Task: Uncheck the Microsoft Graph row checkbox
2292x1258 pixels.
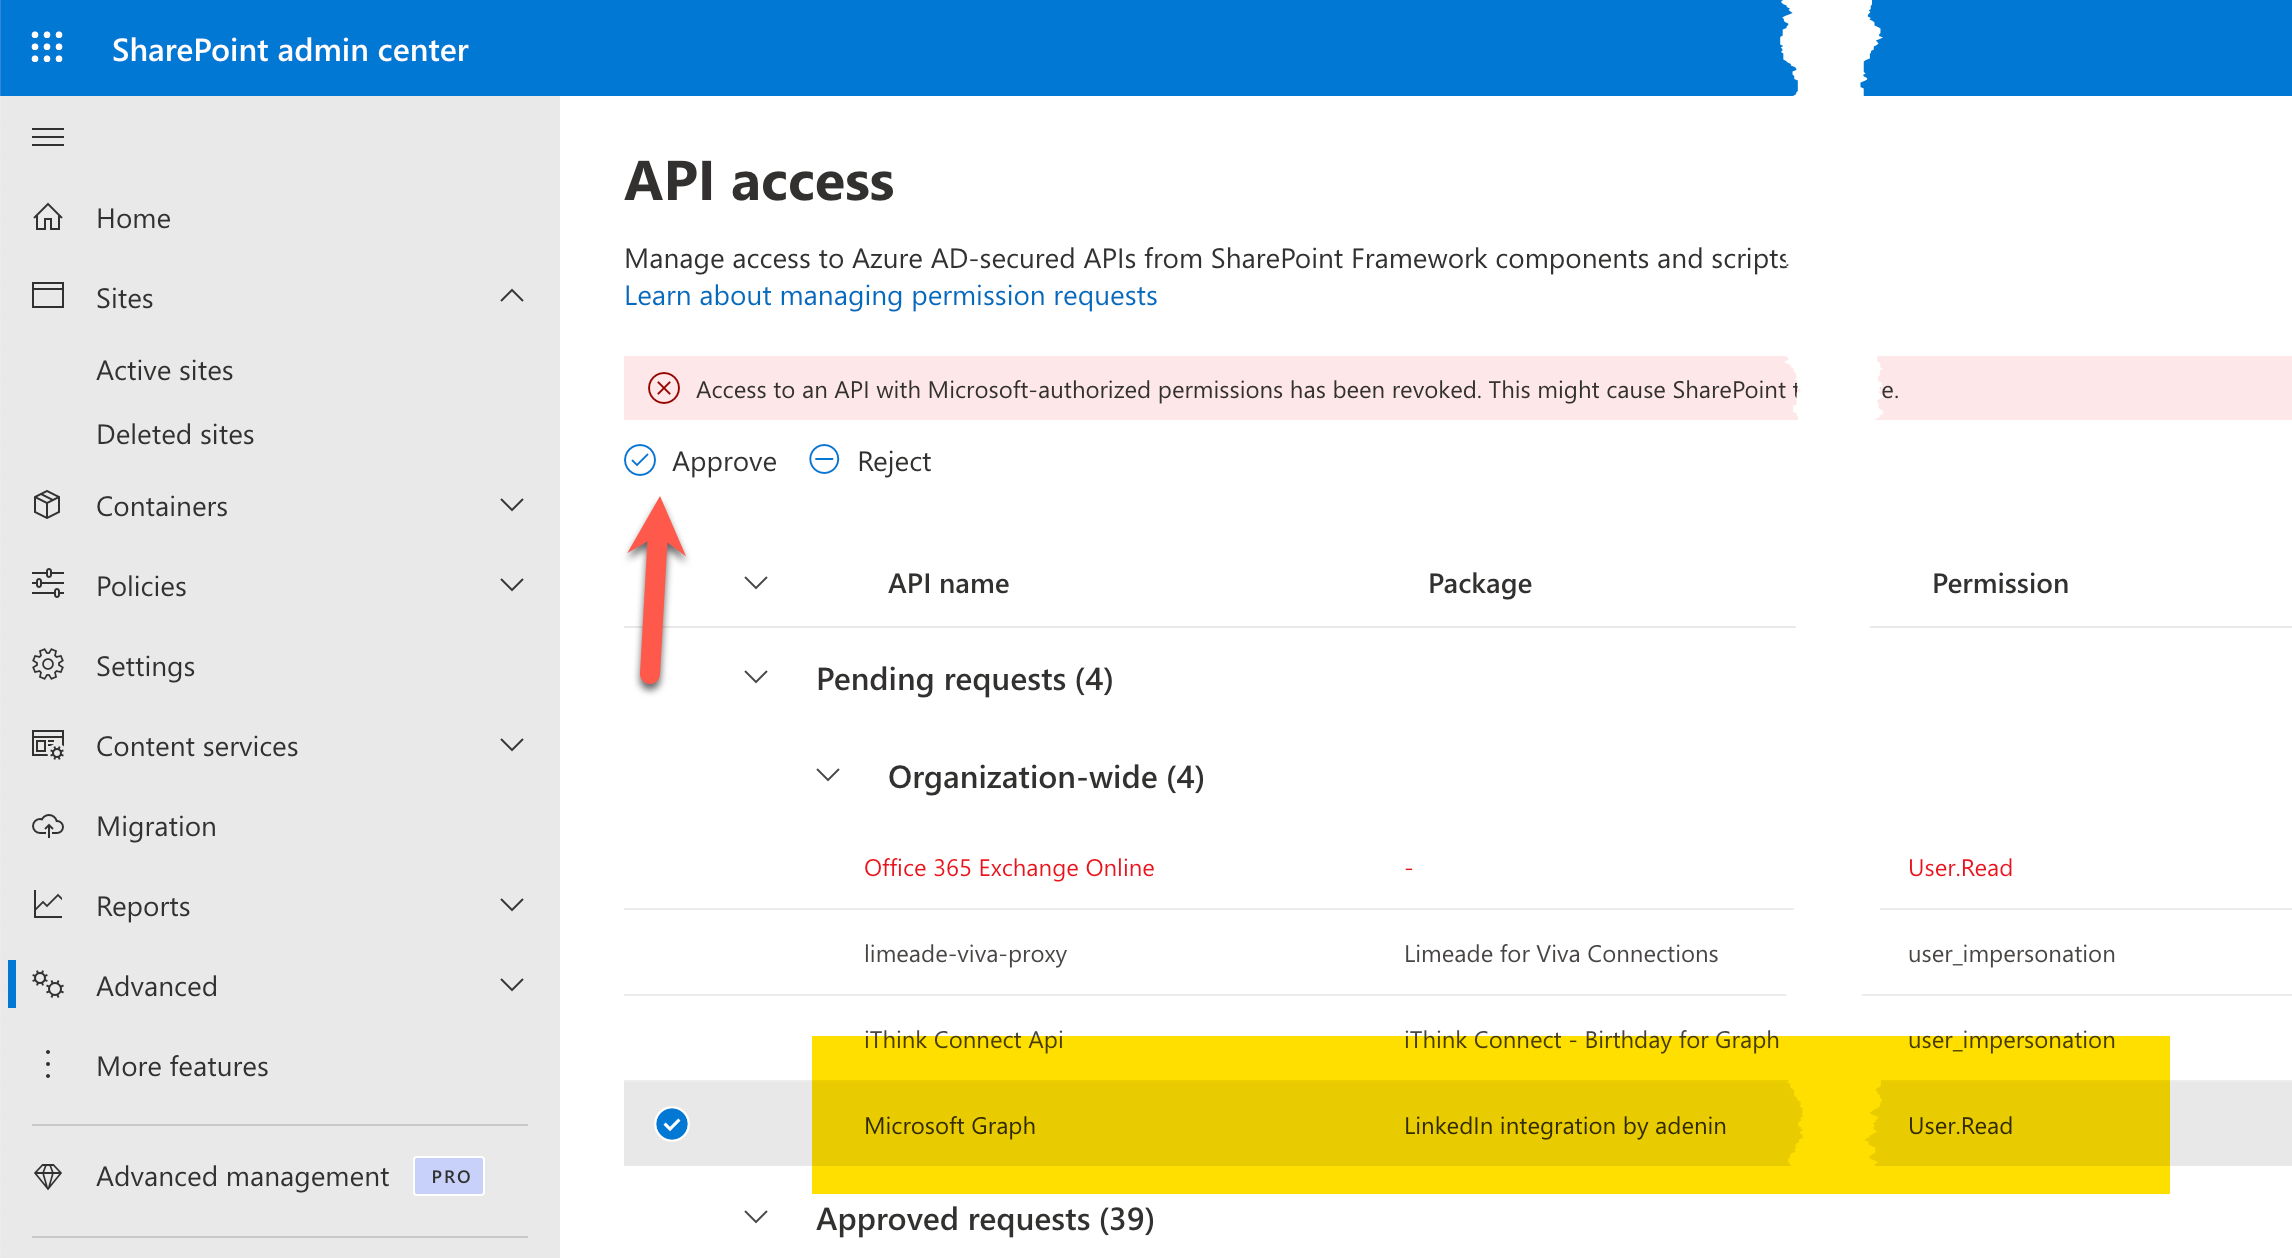Action: 672,1124
